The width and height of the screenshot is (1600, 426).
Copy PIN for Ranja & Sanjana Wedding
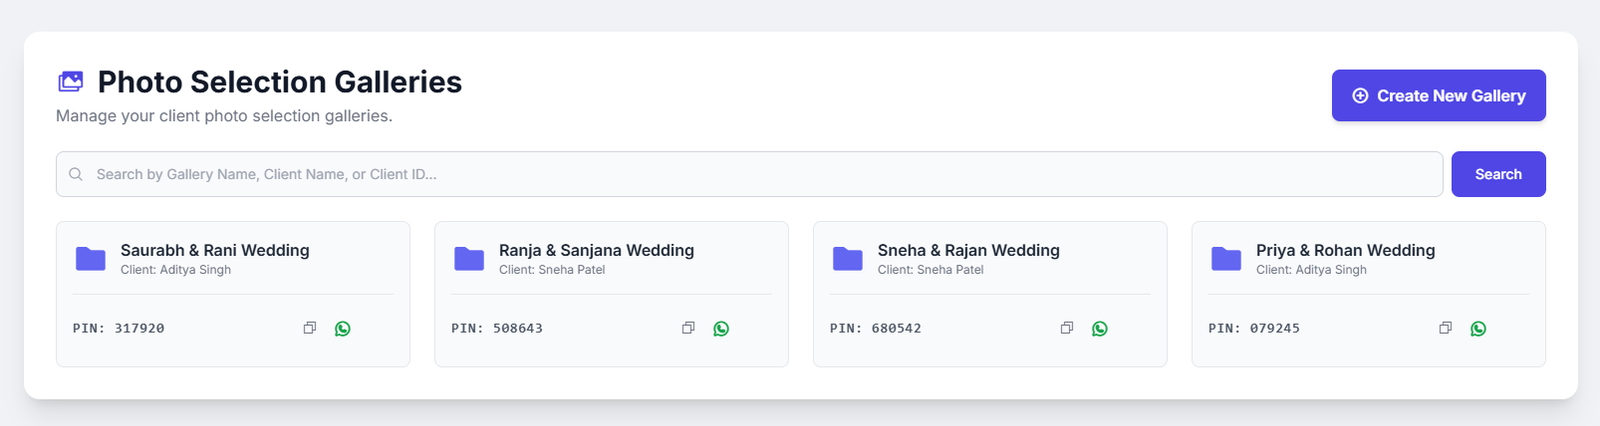point(688,328)
